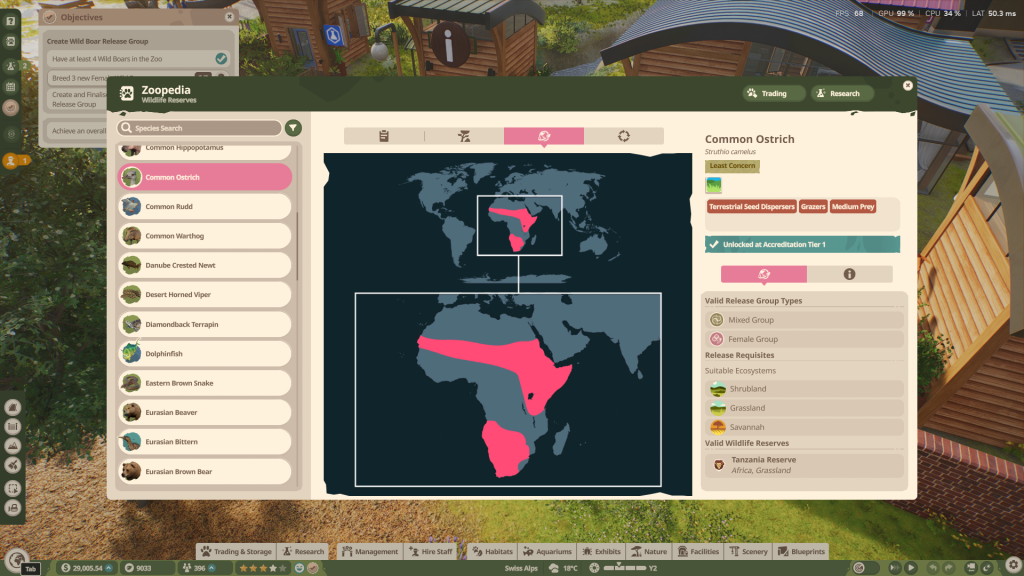1024x576 pixels.
Task: Click the Trading button in Zoopedia header
Action: click(x=775, y=93)
